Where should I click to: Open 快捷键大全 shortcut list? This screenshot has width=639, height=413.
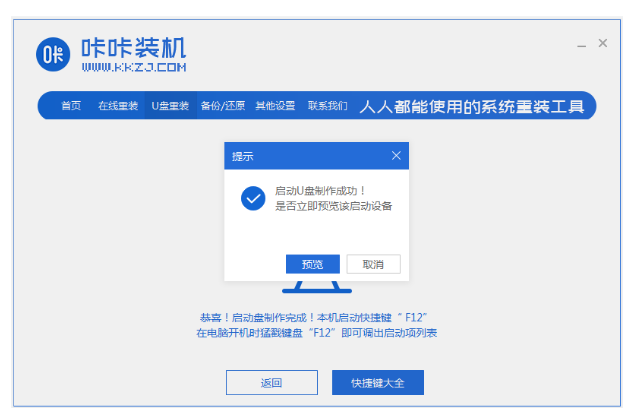tap(378, 382)
